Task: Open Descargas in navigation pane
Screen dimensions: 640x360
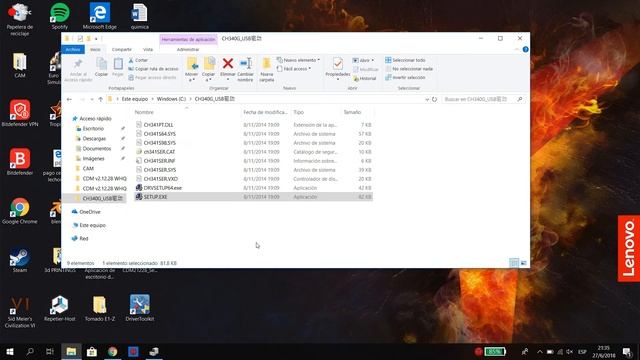Action: tap(94, 139)
